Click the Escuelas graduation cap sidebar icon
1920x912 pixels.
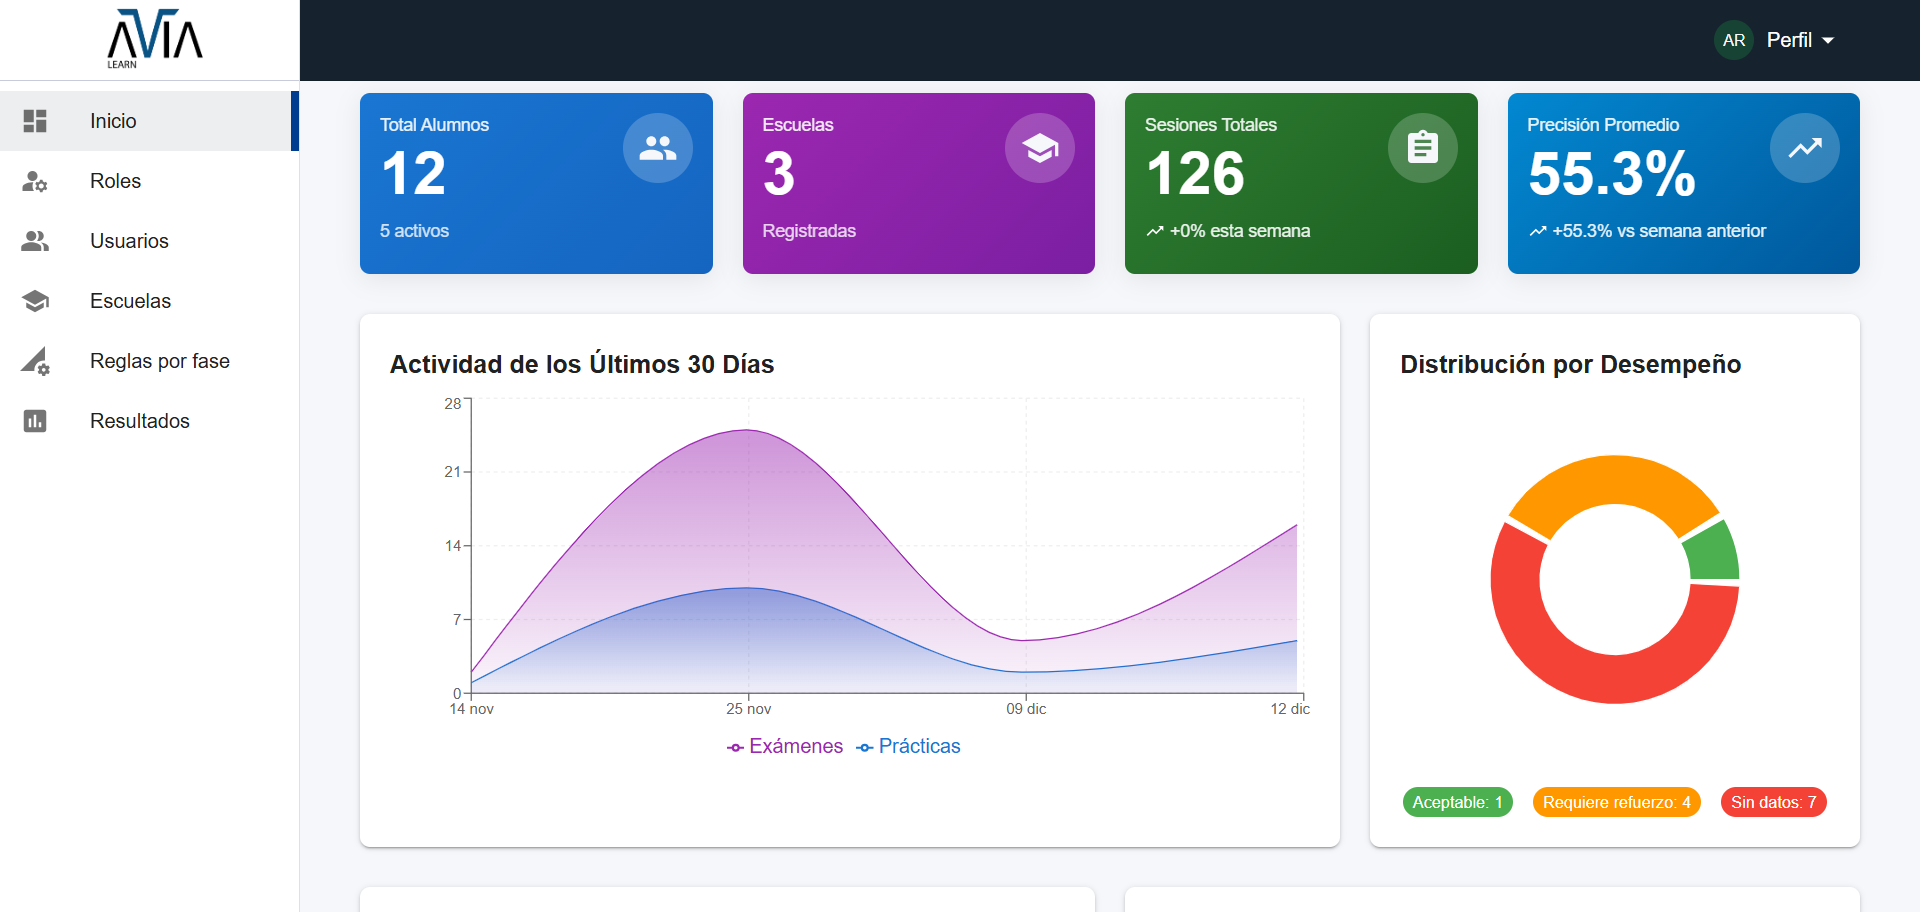[35, 301]
